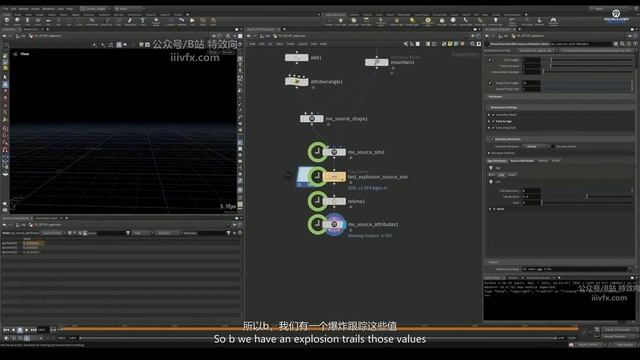Select the attribwrangle1 node
The height and width of the screenshot is (360, 640).
tap(296, 82)
